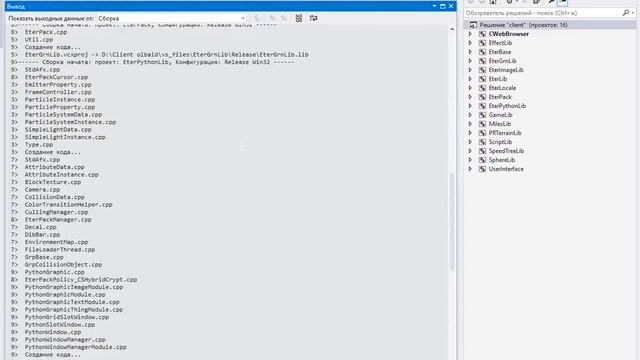The image size is (640, 360).
Task: Click the MilesLib project icon
Action: 482,124
